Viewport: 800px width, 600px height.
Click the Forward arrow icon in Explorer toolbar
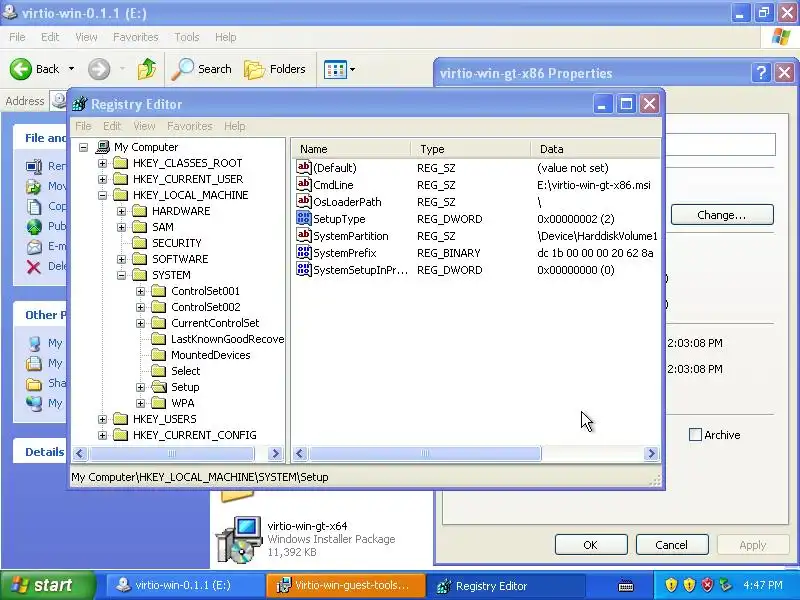click(99, 69)
